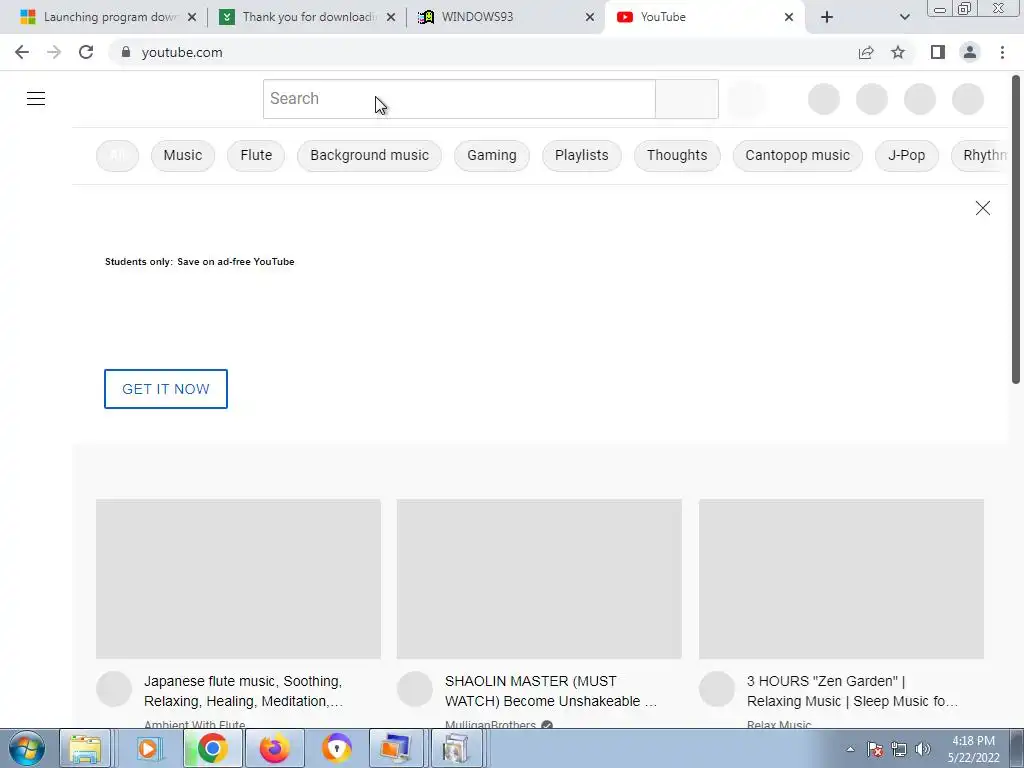Select the YouTube browser tab

(x=705, y=17)
